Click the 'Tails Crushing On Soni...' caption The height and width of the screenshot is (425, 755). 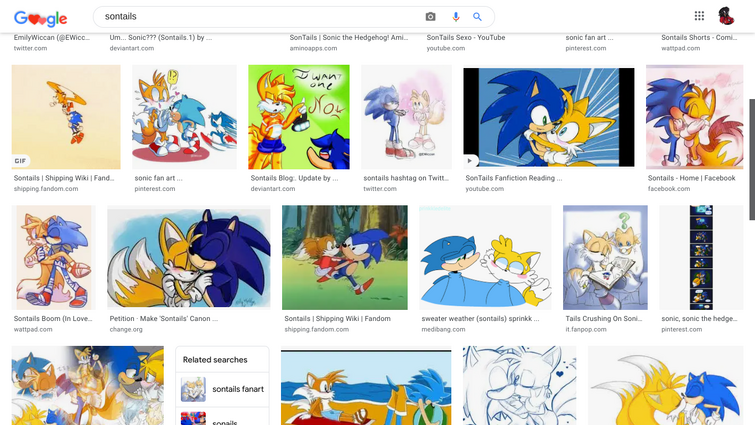tap(604, 319)
